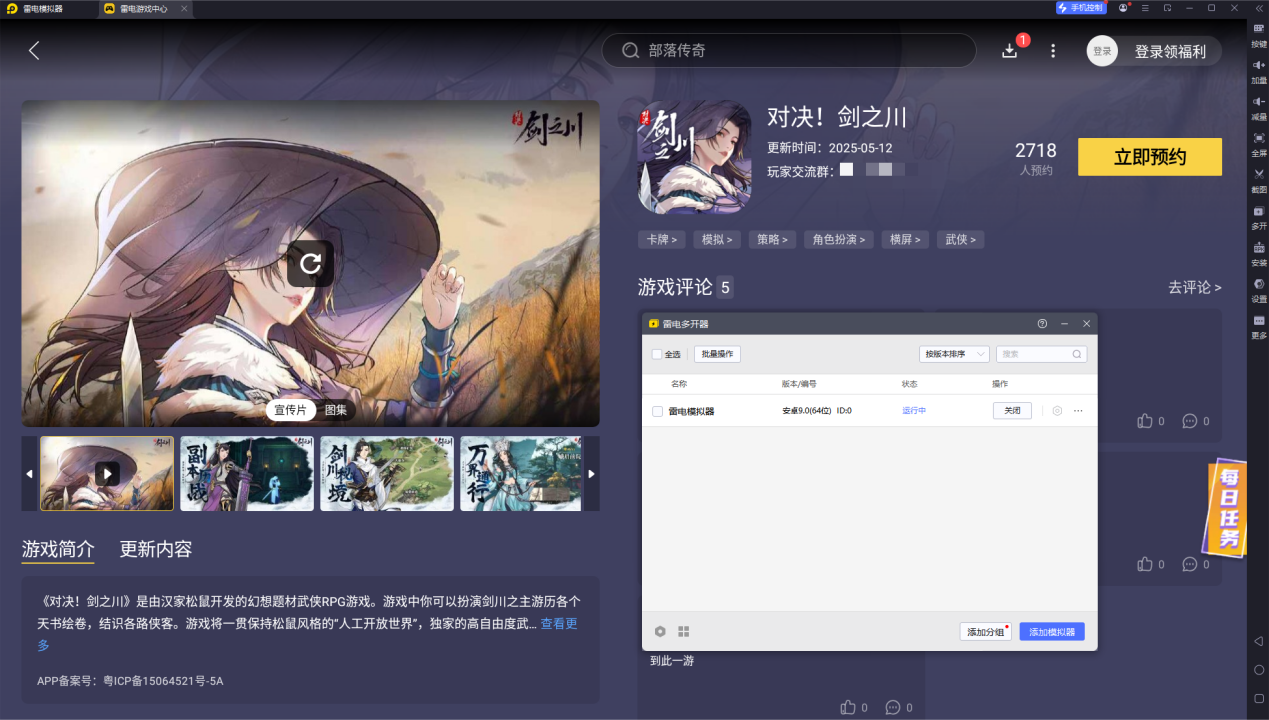Select the 图集 gallery tab
Viewport: 1269px width, 720px height.
point(336,410)
